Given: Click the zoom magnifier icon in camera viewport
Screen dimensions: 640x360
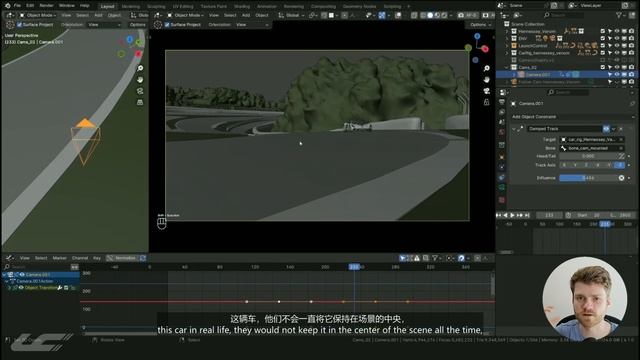Looking at the screenshot, I should coord(486,69).
